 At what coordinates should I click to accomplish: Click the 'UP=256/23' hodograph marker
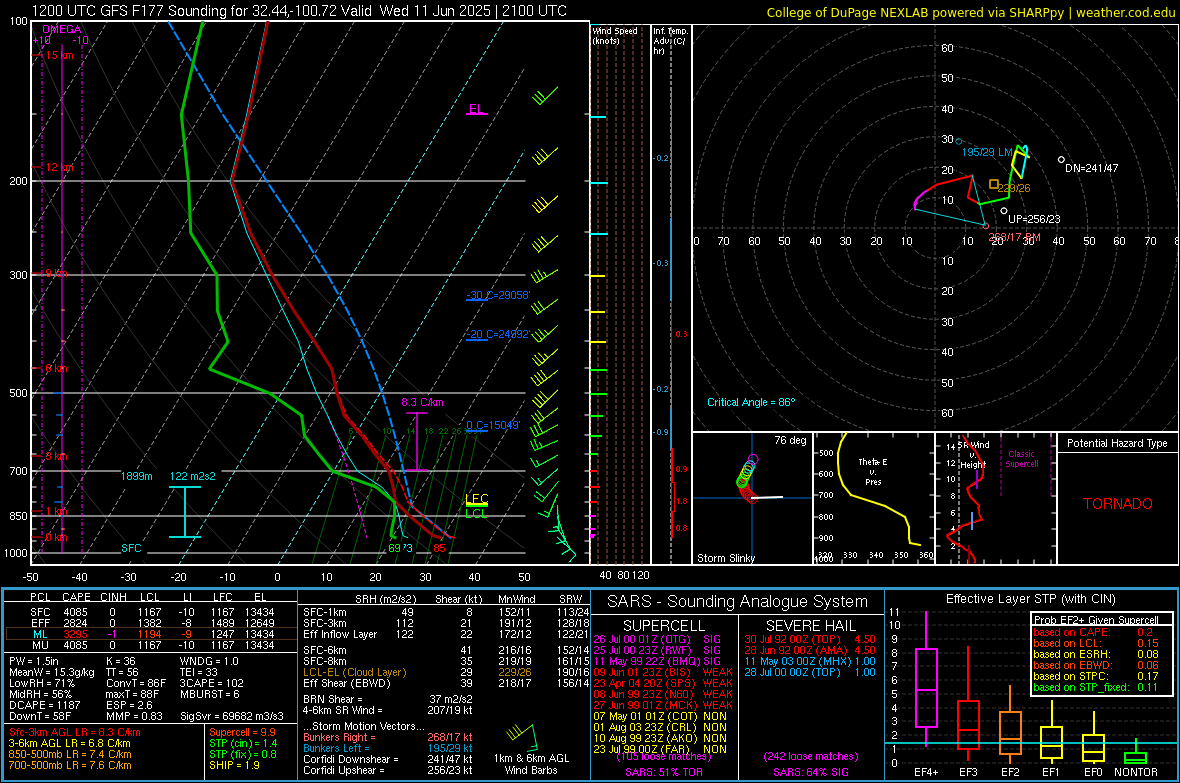[1034, 219]
